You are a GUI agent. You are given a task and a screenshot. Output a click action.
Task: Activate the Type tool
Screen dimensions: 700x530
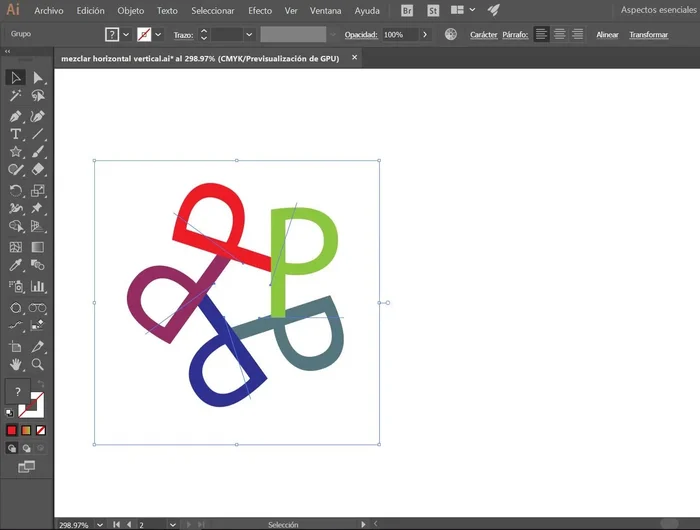tap(16, 134)
